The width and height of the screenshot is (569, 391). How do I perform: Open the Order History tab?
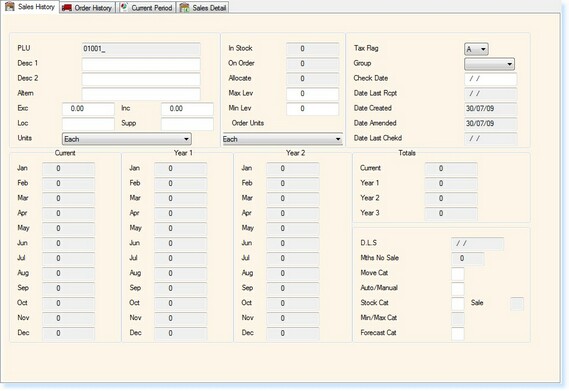pos(88,8)
